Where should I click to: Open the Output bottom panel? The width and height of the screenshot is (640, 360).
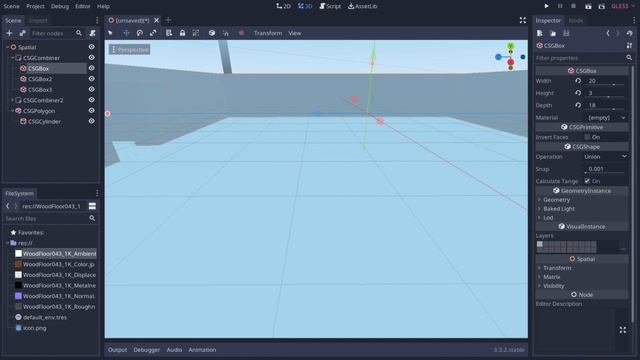(117, 350)
